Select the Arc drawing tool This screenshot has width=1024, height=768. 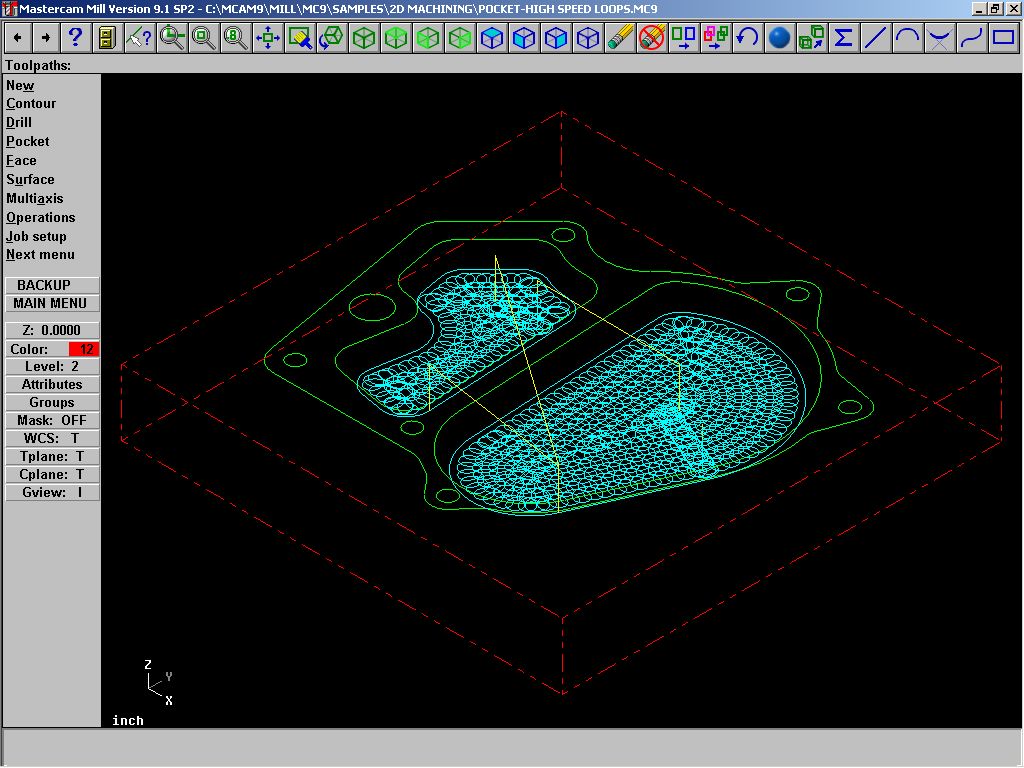pyautogui.click(x=908, y=38)
